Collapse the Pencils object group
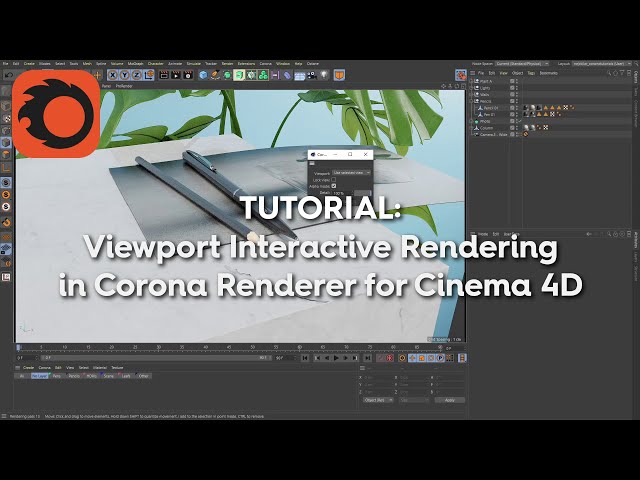The height and width of the screenshot is (480, 640). click(471, 101)
